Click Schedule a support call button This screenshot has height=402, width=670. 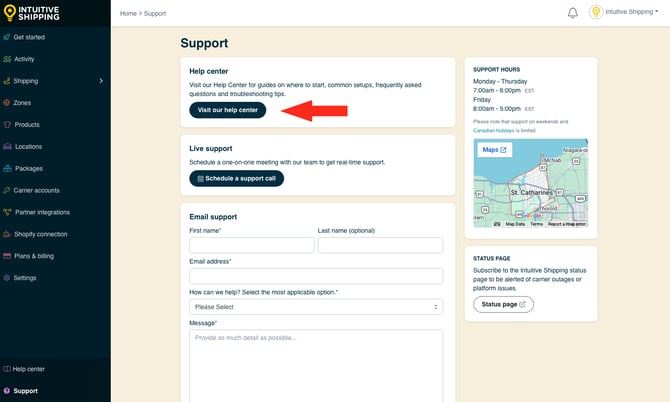point(236,179)
